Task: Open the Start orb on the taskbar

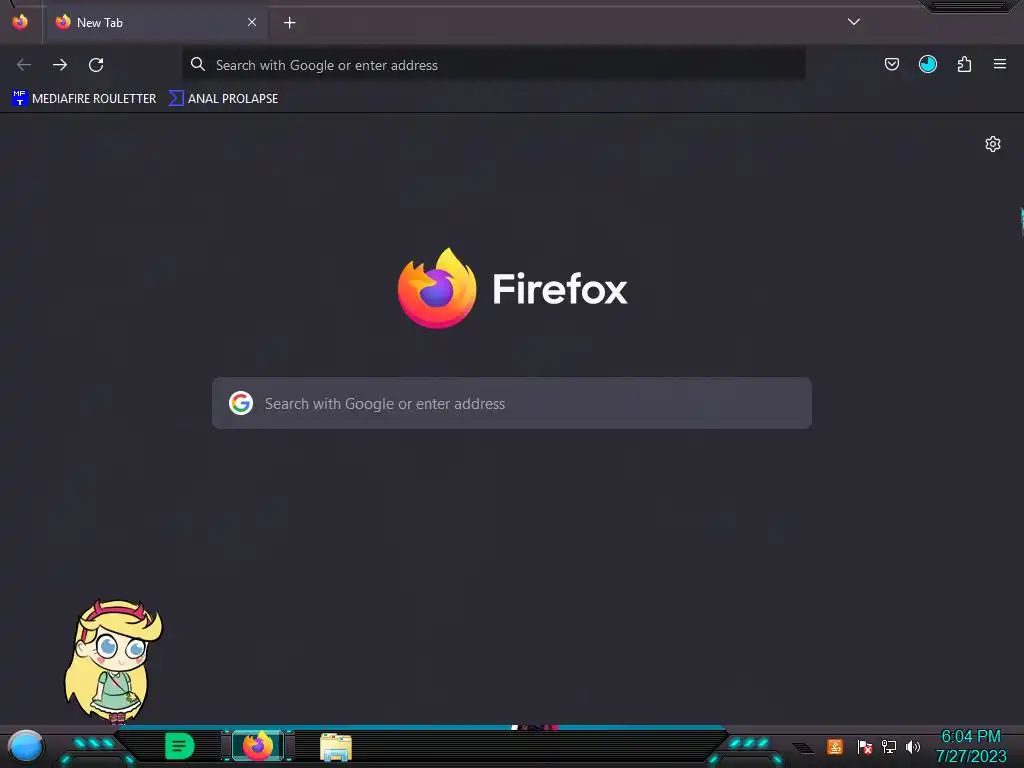Action: coord(26,746)
